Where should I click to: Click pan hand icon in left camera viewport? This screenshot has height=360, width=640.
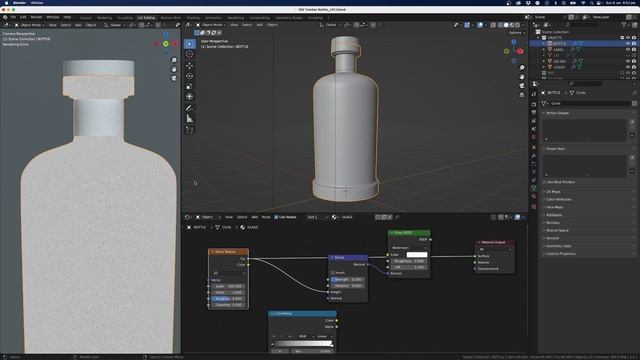174,69
